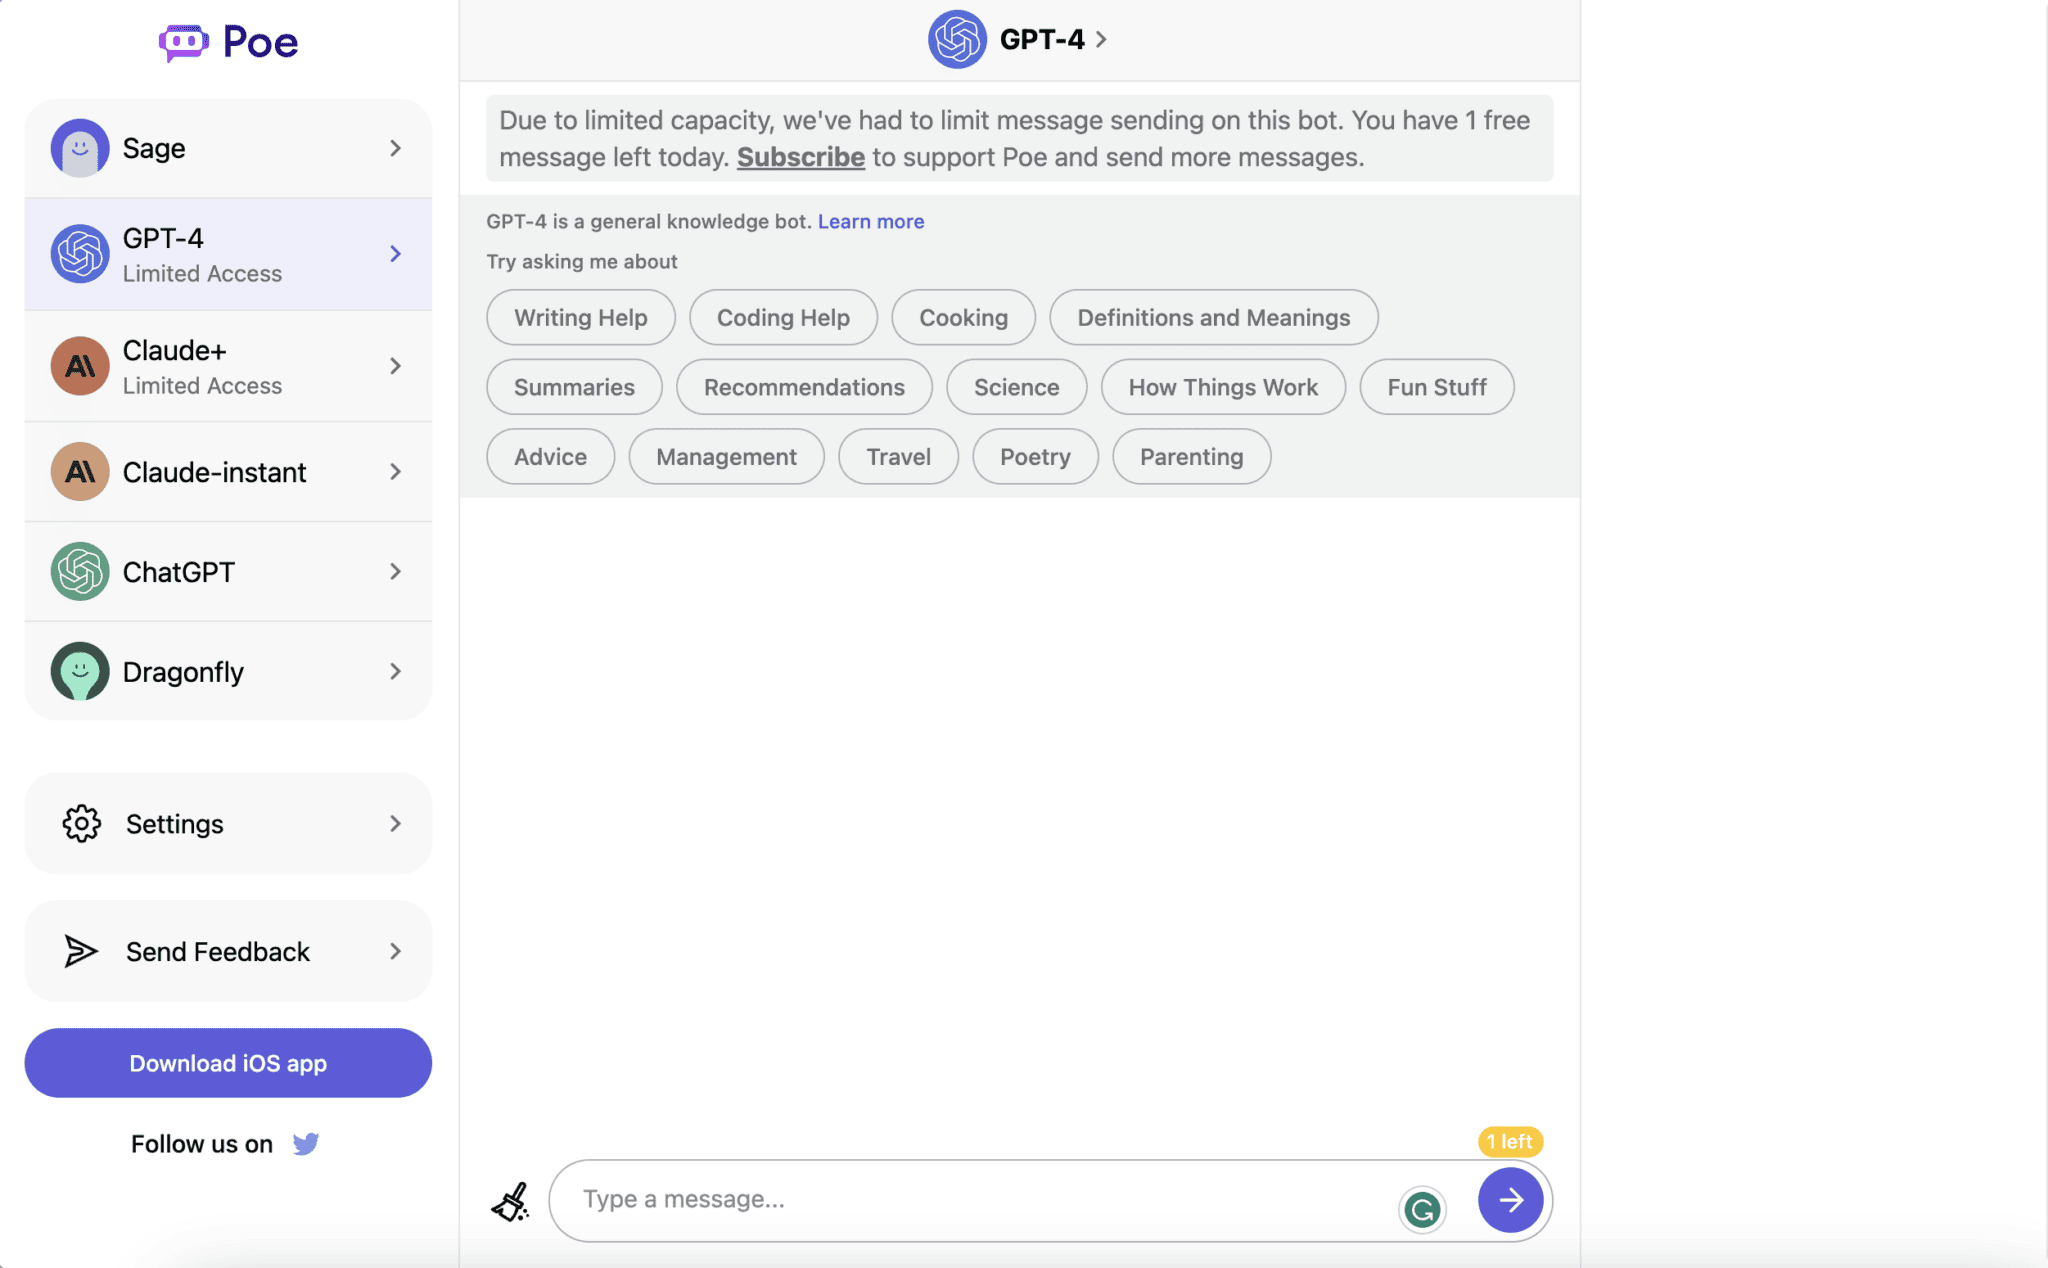Click the chevron beside GPT-4 header title
The height and width of the screenshot is (1268, 2048).
coord(1101,40)
